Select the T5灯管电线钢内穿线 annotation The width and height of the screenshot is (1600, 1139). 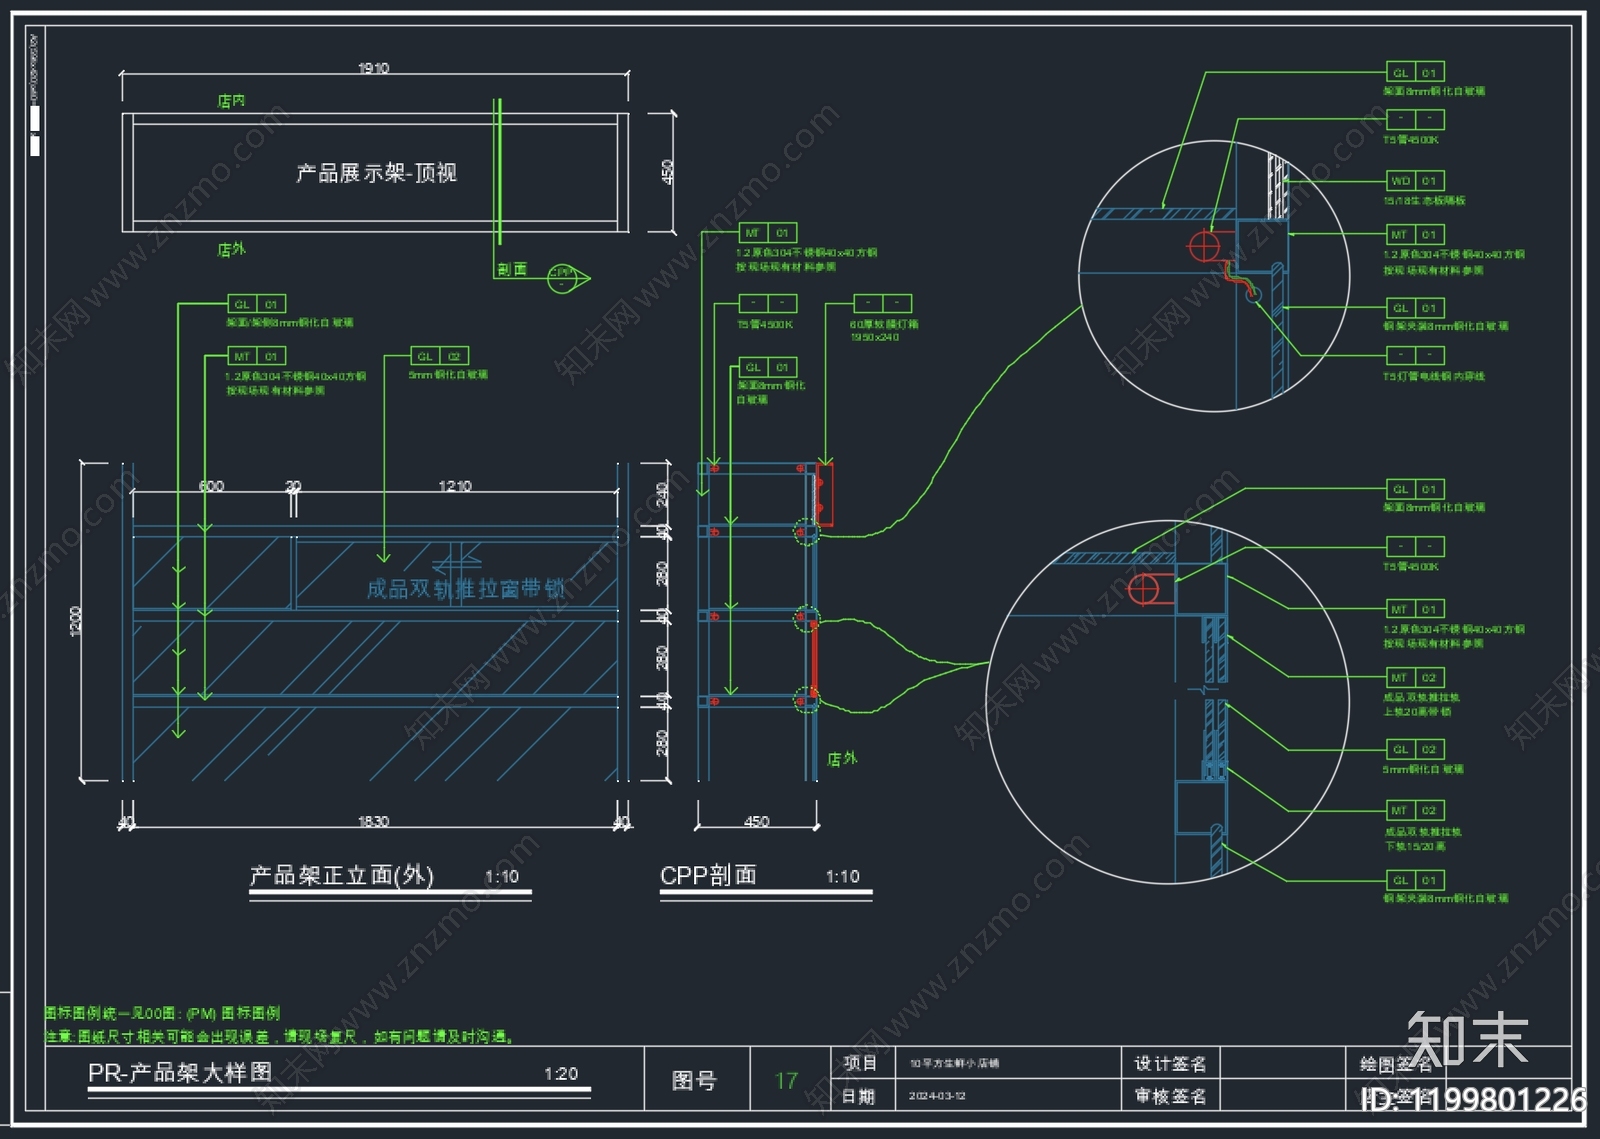coord(1434,377)
